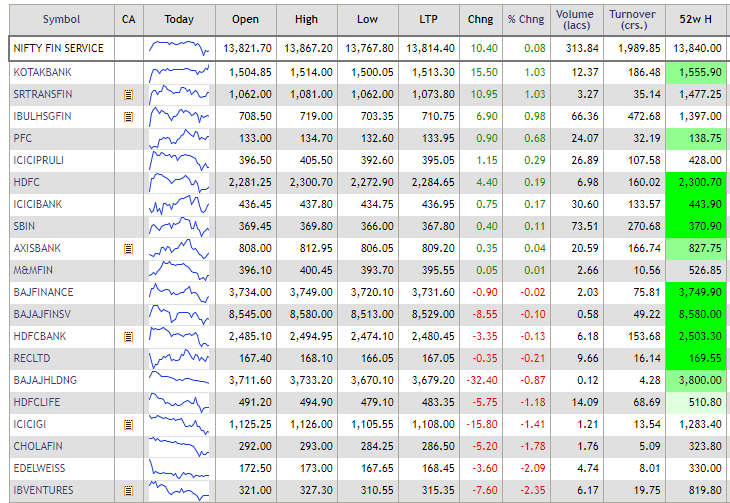Open the EDELWEISS symbol link
730x503 pixels.
pyautogui.click(x=40, y=468)
